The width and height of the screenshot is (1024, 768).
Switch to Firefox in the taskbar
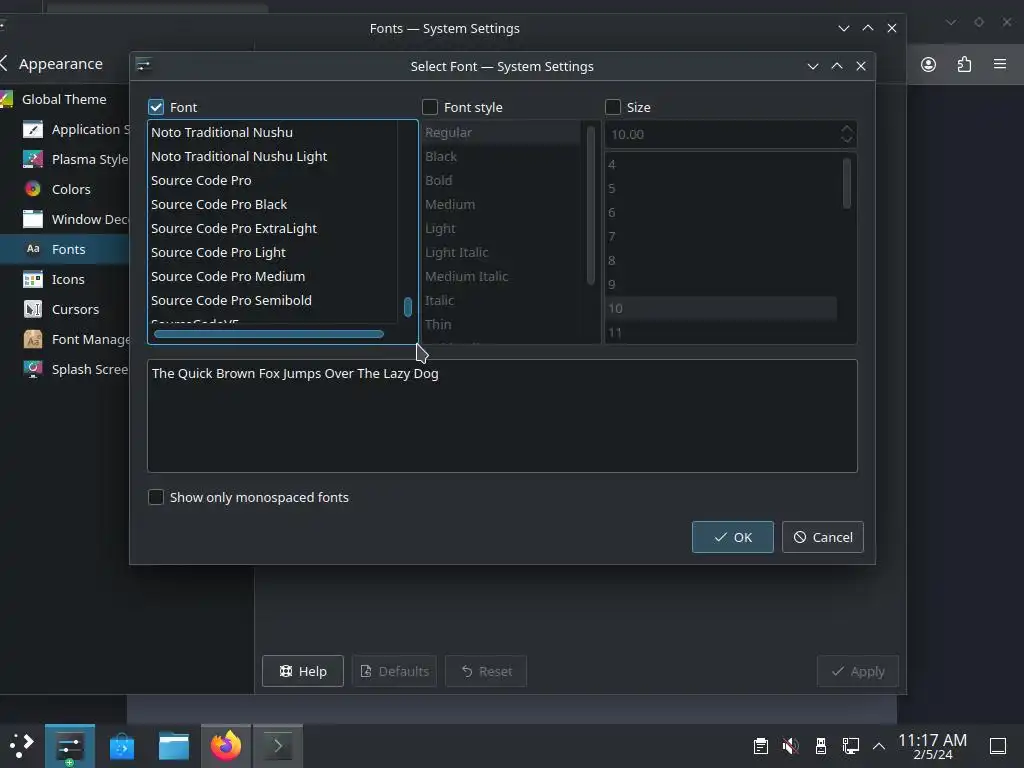226,746
